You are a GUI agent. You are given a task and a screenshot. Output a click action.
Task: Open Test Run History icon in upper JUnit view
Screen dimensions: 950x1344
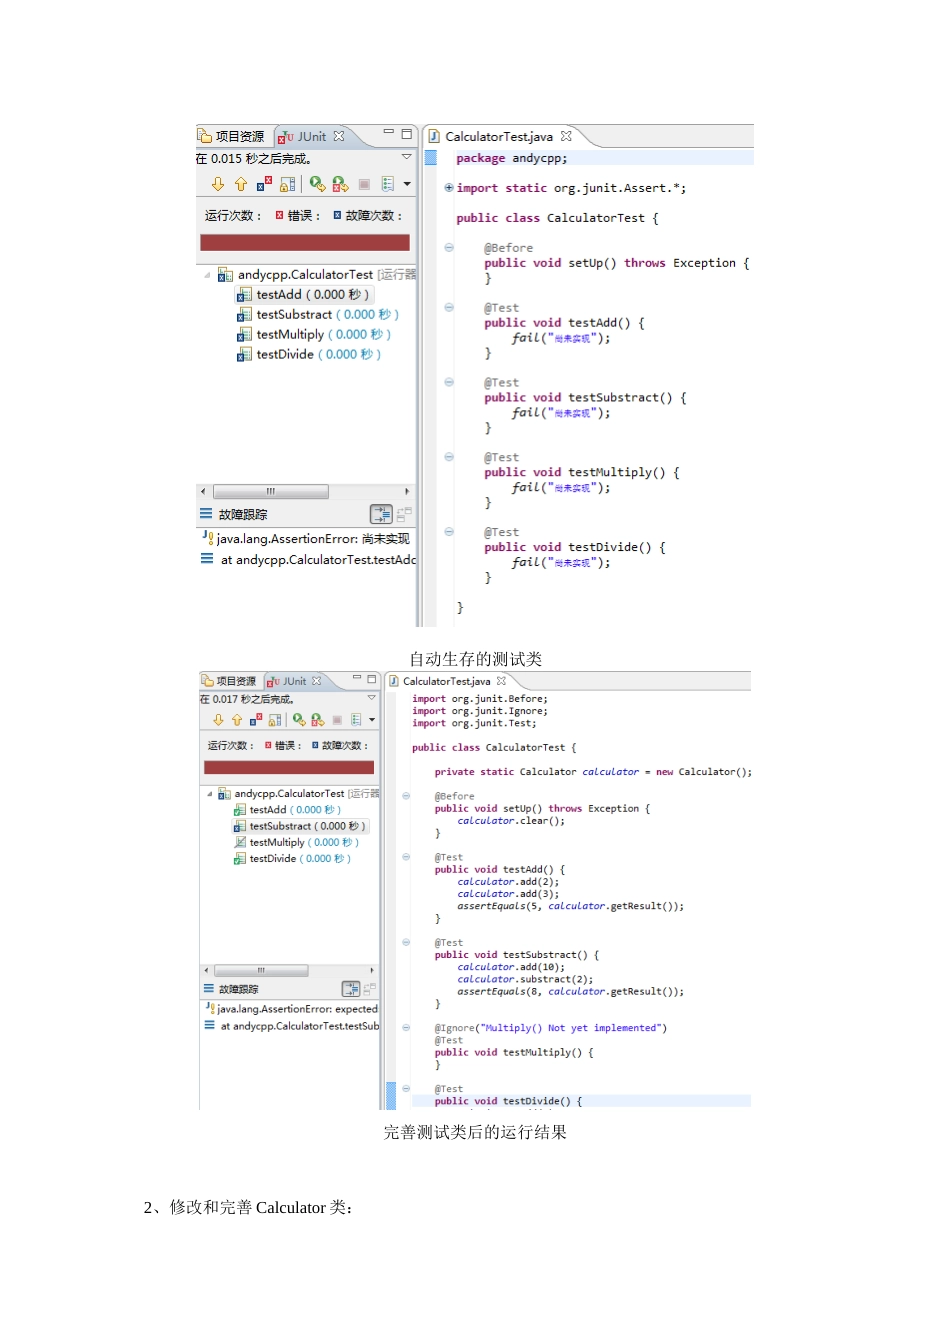388,184
